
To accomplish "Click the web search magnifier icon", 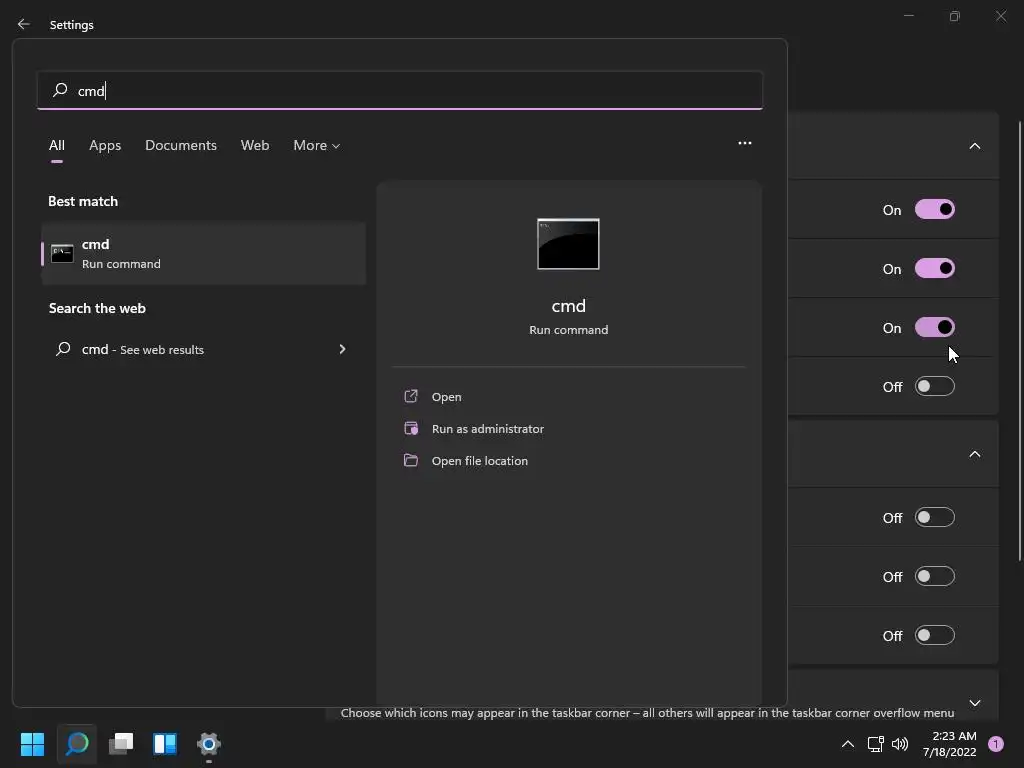I will (63, 349).
